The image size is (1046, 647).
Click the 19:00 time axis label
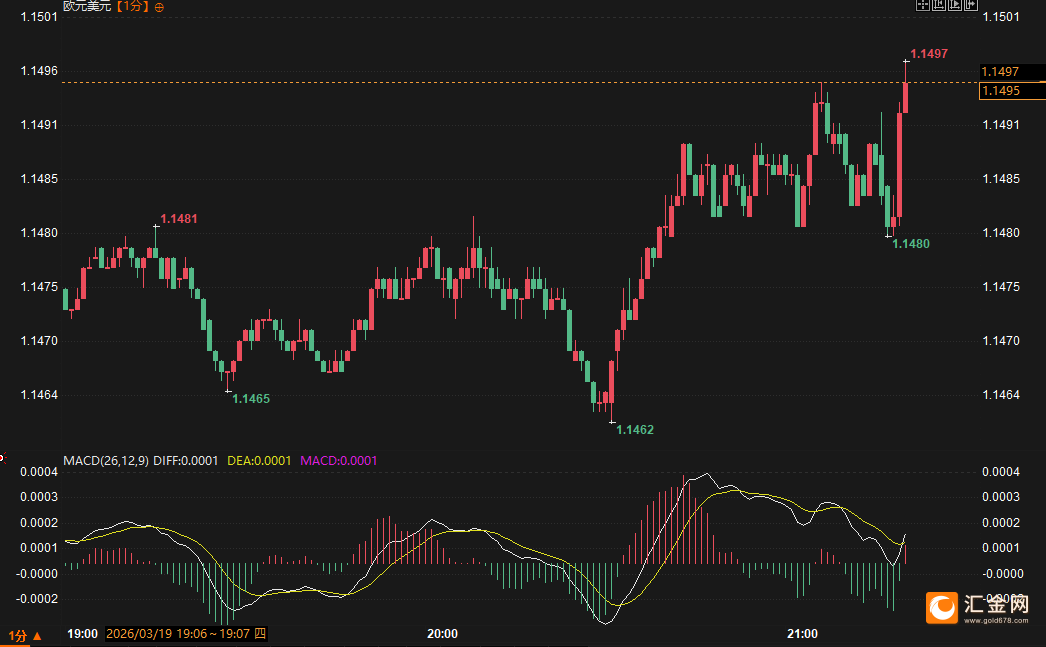(x=82, y=634)
